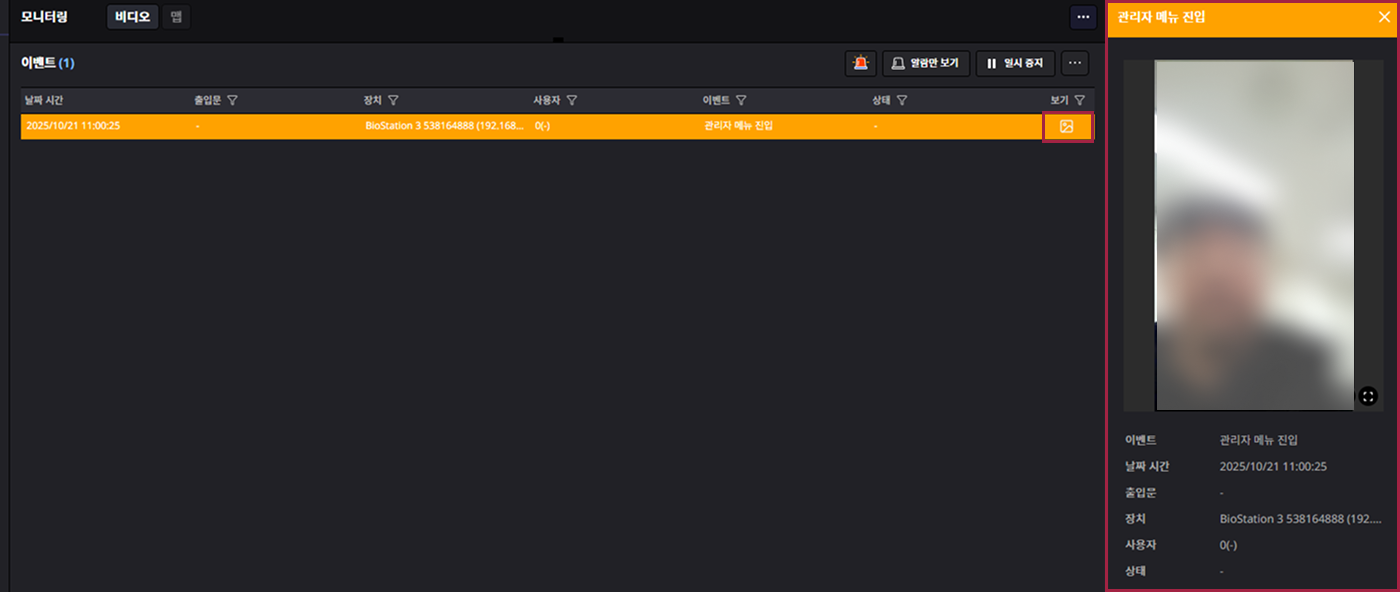The image size is (1400, 592).
Task: Filter by 장치 column funnel icon
Action: pyautogui.click(x=393, y=100)
